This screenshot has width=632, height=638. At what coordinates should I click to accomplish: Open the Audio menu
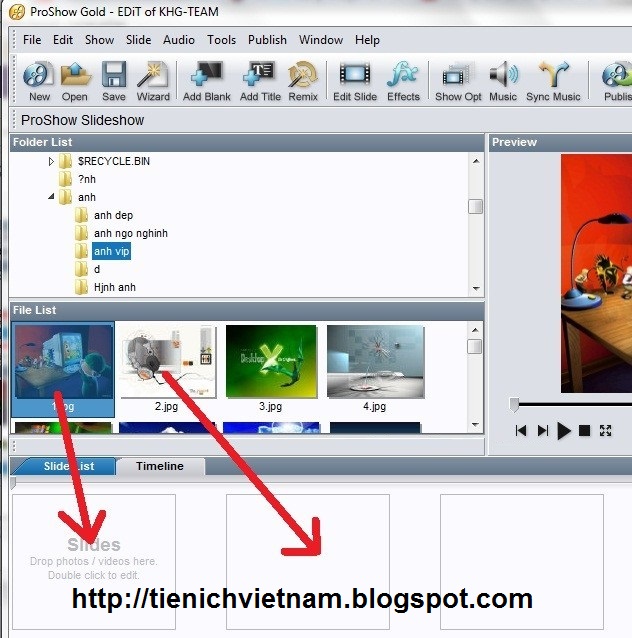(179, 40)
